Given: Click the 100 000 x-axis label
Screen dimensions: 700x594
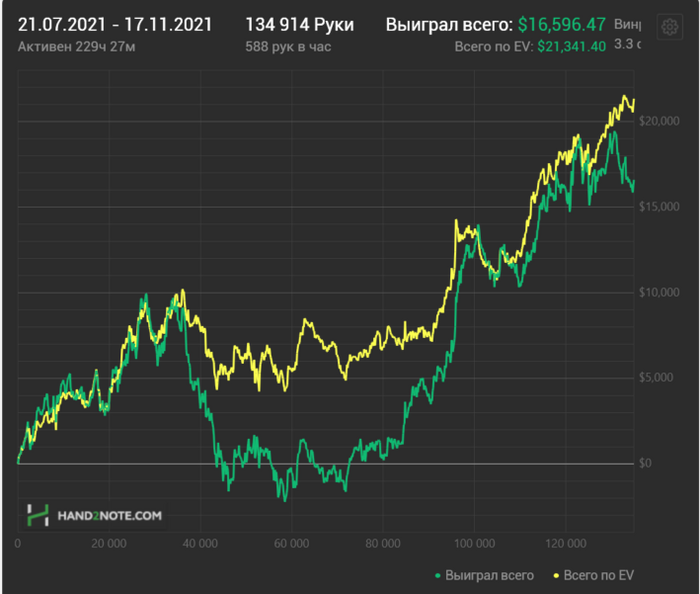Looking at the screenshot, I should 474,544.
